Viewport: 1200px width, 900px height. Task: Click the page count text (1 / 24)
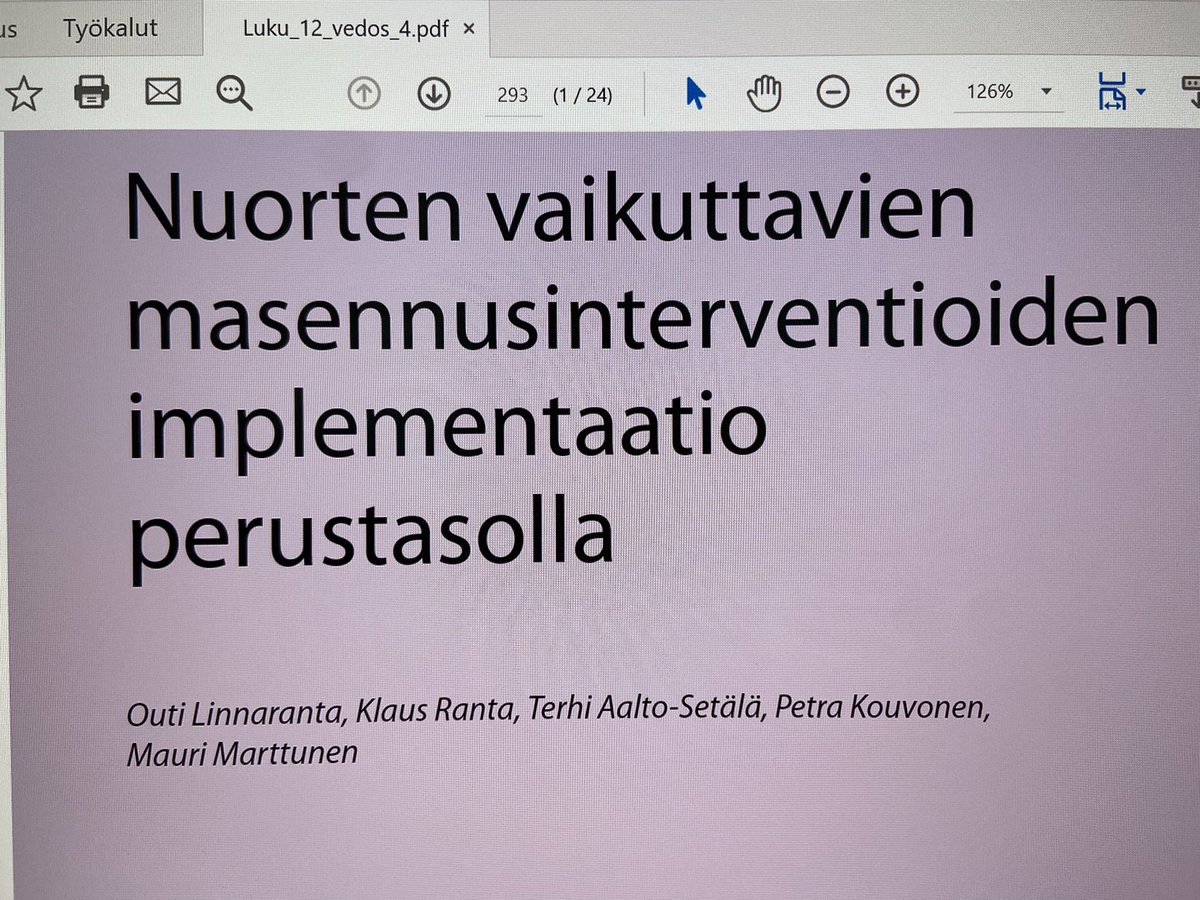[583, 95]
